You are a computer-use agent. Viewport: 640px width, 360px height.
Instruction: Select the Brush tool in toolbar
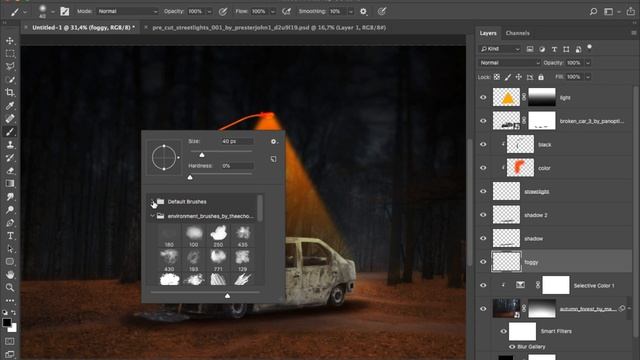(x=10, y=132)
